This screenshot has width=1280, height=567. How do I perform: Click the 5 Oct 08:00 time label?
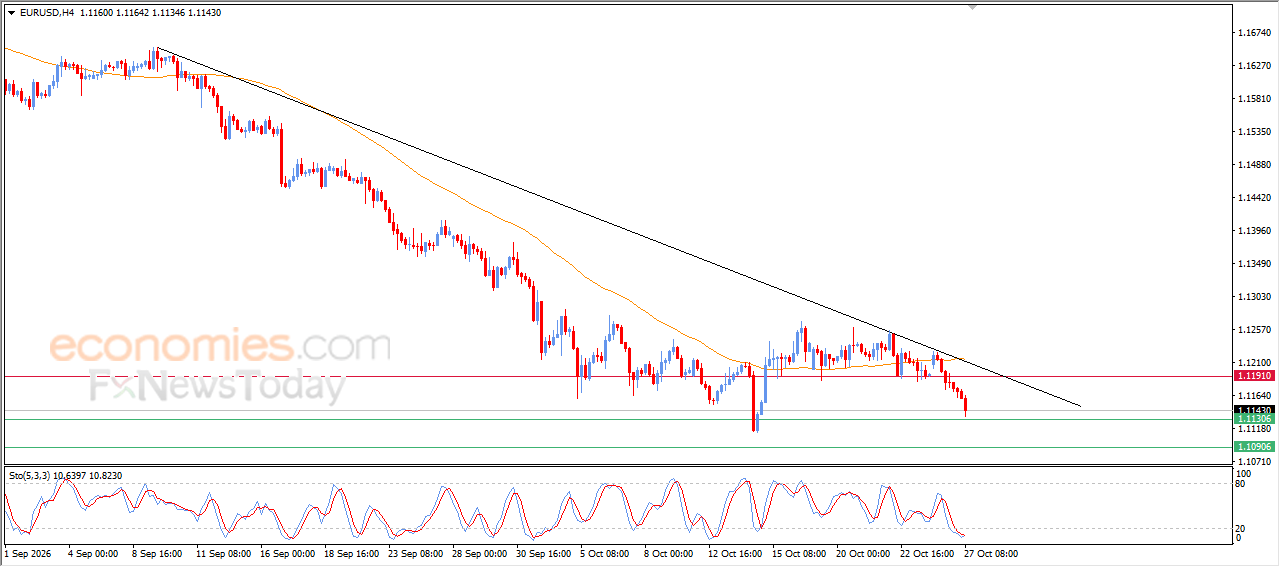pos(607,553)
